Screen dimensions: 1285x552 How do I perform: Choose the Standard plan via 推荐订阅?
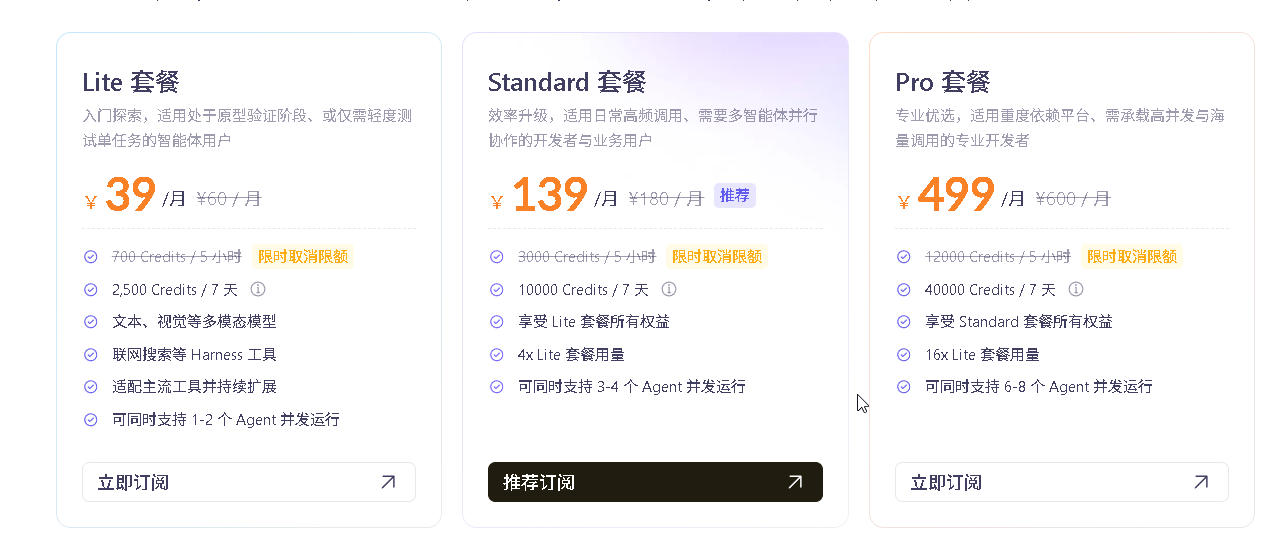click(655, 482)
